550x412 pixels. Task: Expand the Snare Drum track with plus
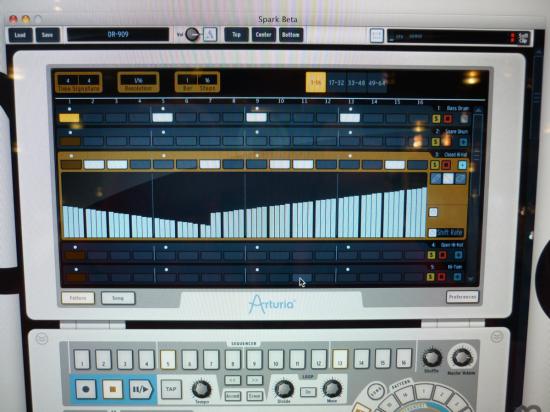[x=463, y=142]
